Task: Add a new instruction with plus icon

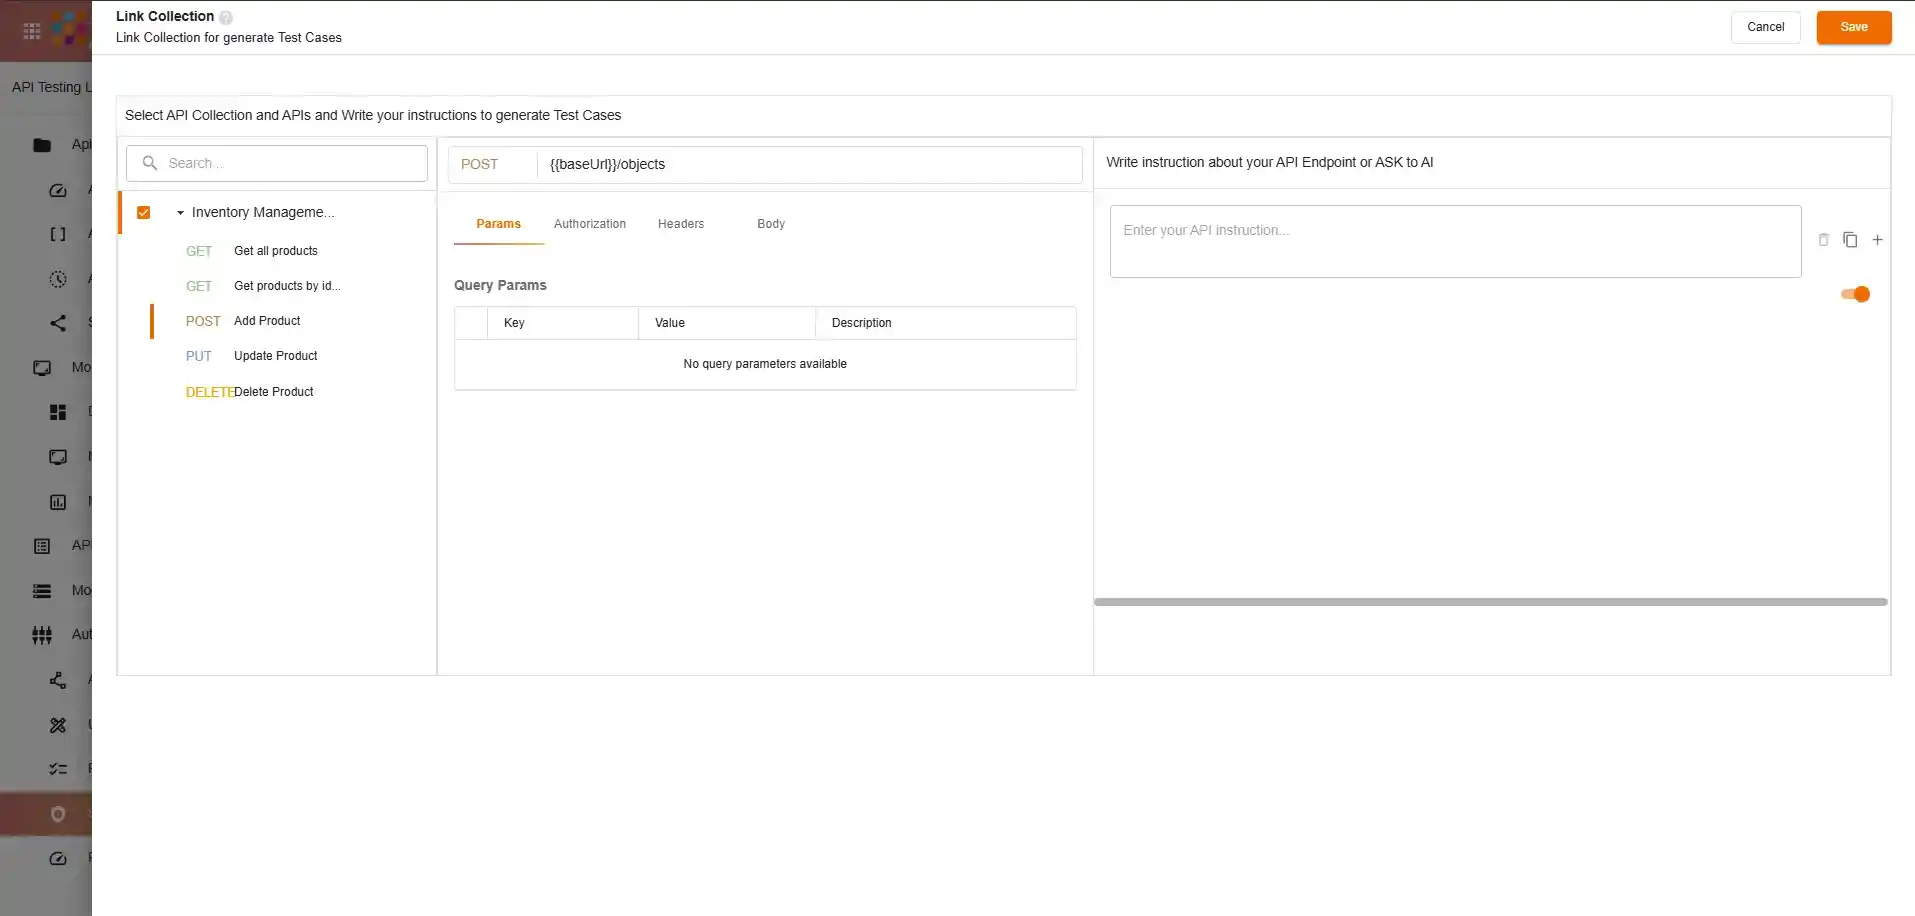Action: 1877,240
